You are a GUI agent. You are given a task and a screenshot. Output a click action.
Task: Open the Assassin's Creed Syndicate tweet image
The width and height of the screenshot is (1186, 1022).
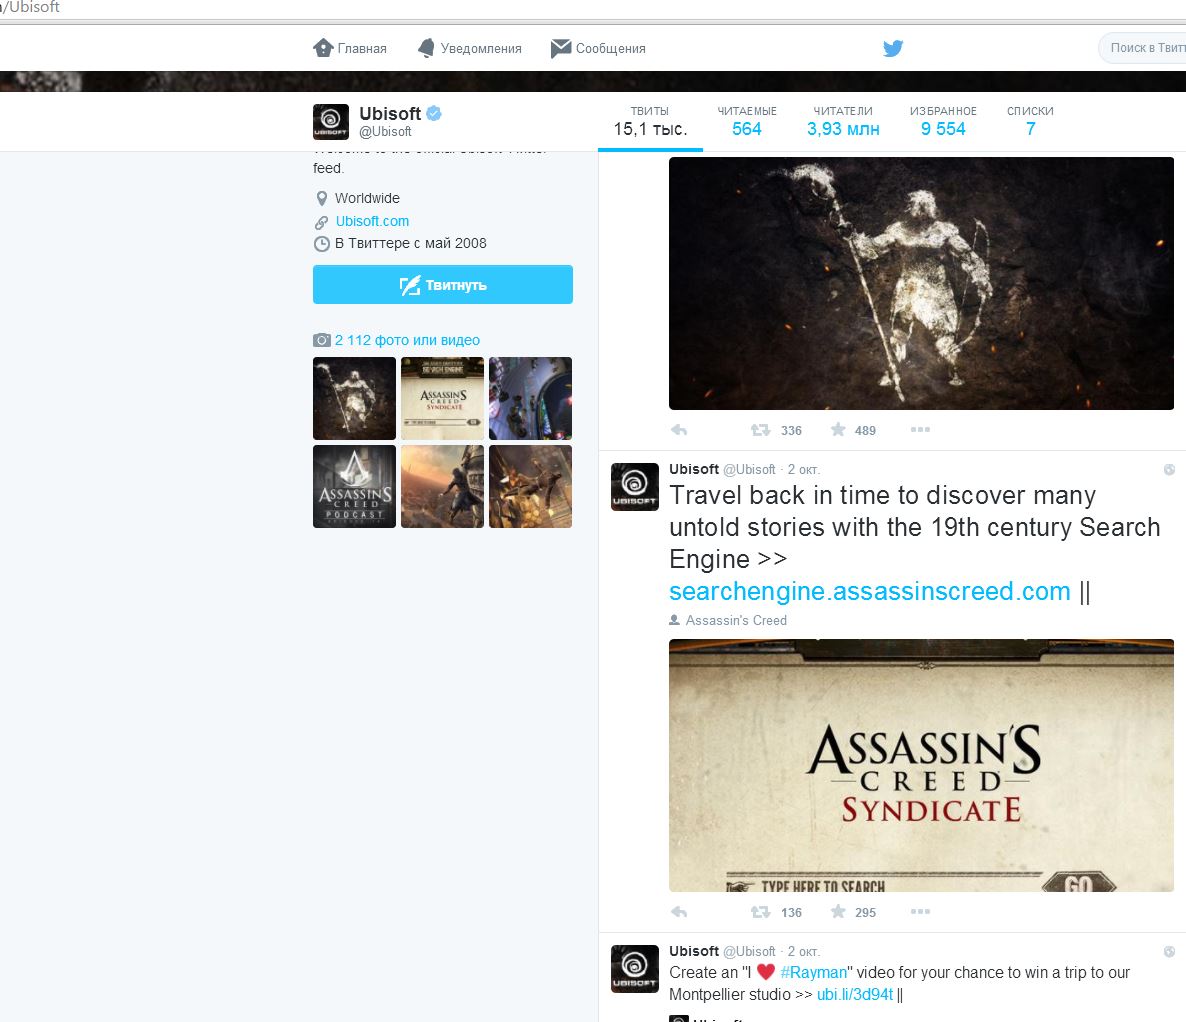(921, 766)
